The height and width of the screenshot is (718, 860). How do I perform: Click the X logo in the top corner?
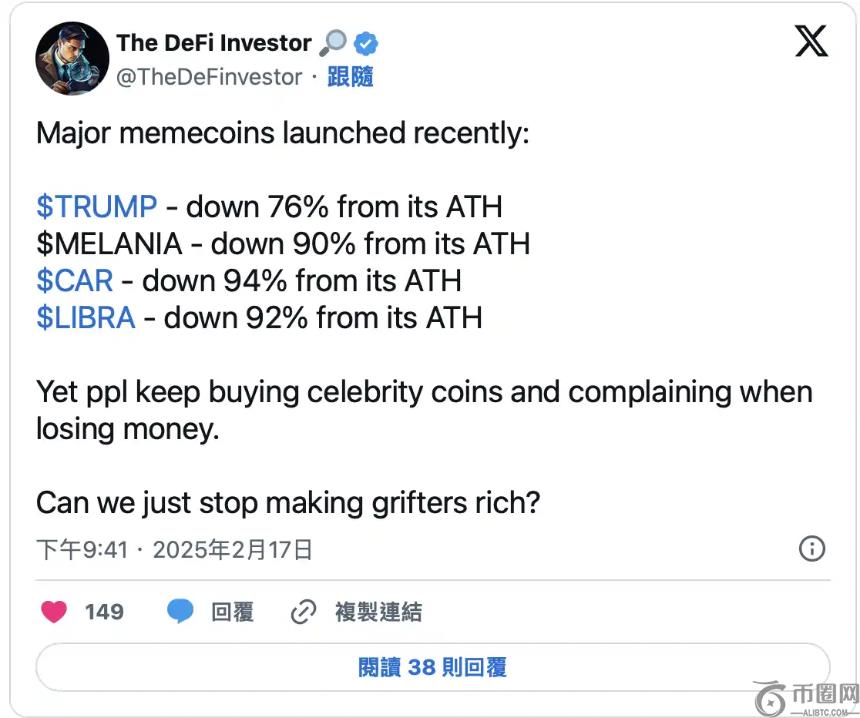[x=811, y=42]
